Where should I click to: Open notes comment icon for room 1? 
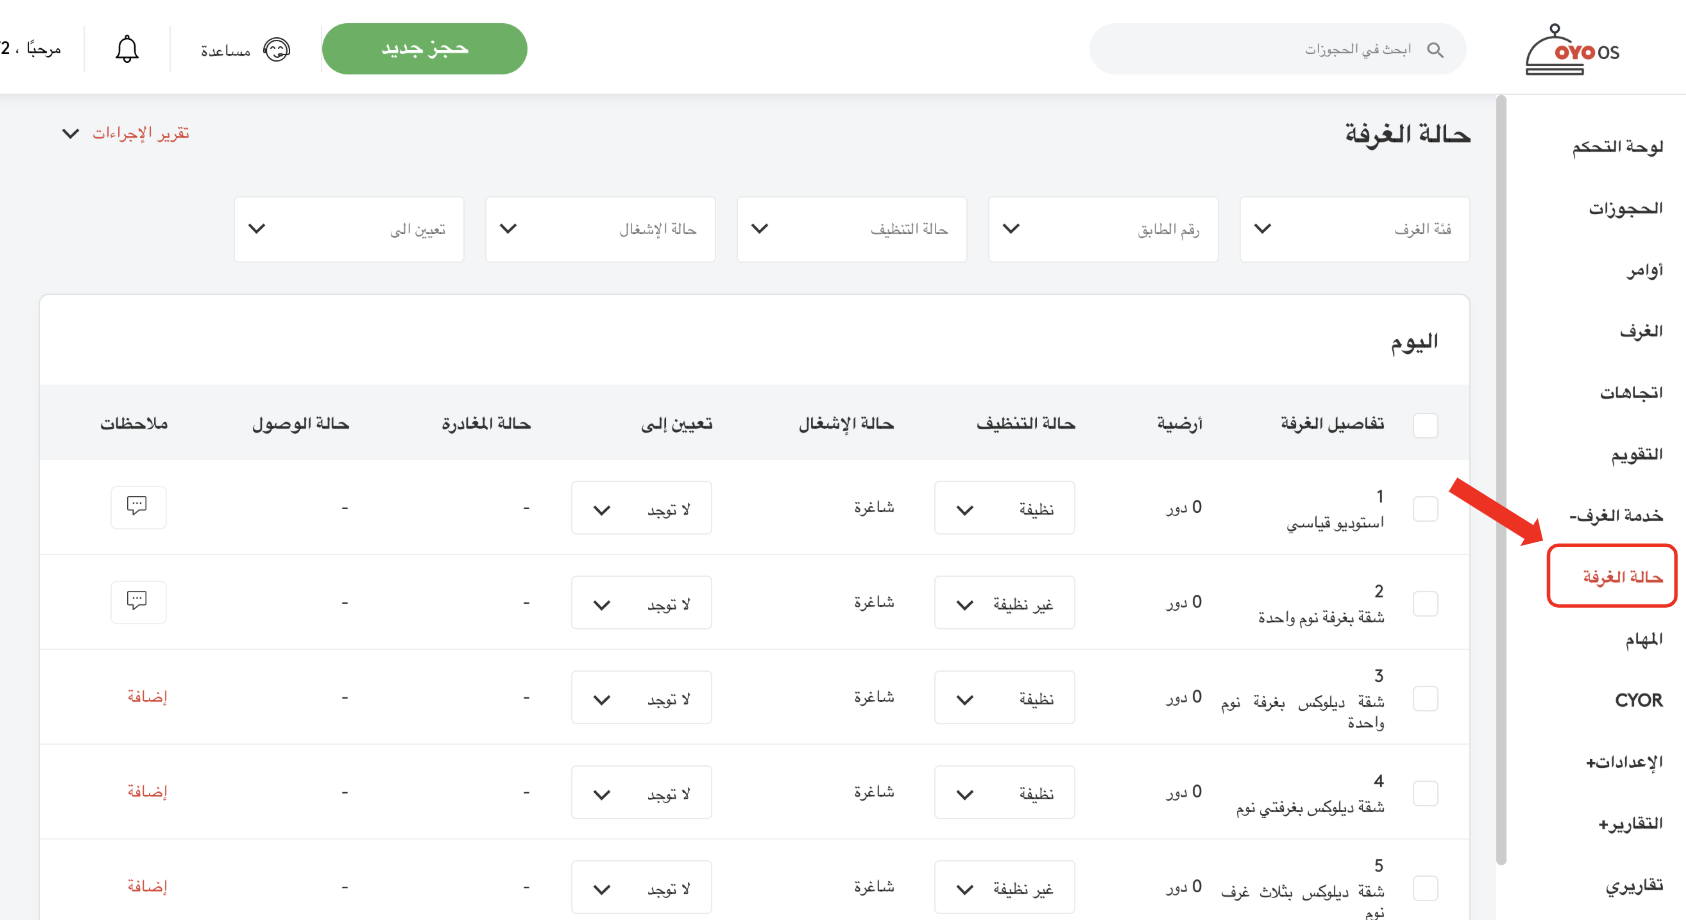tap(138, 507)
